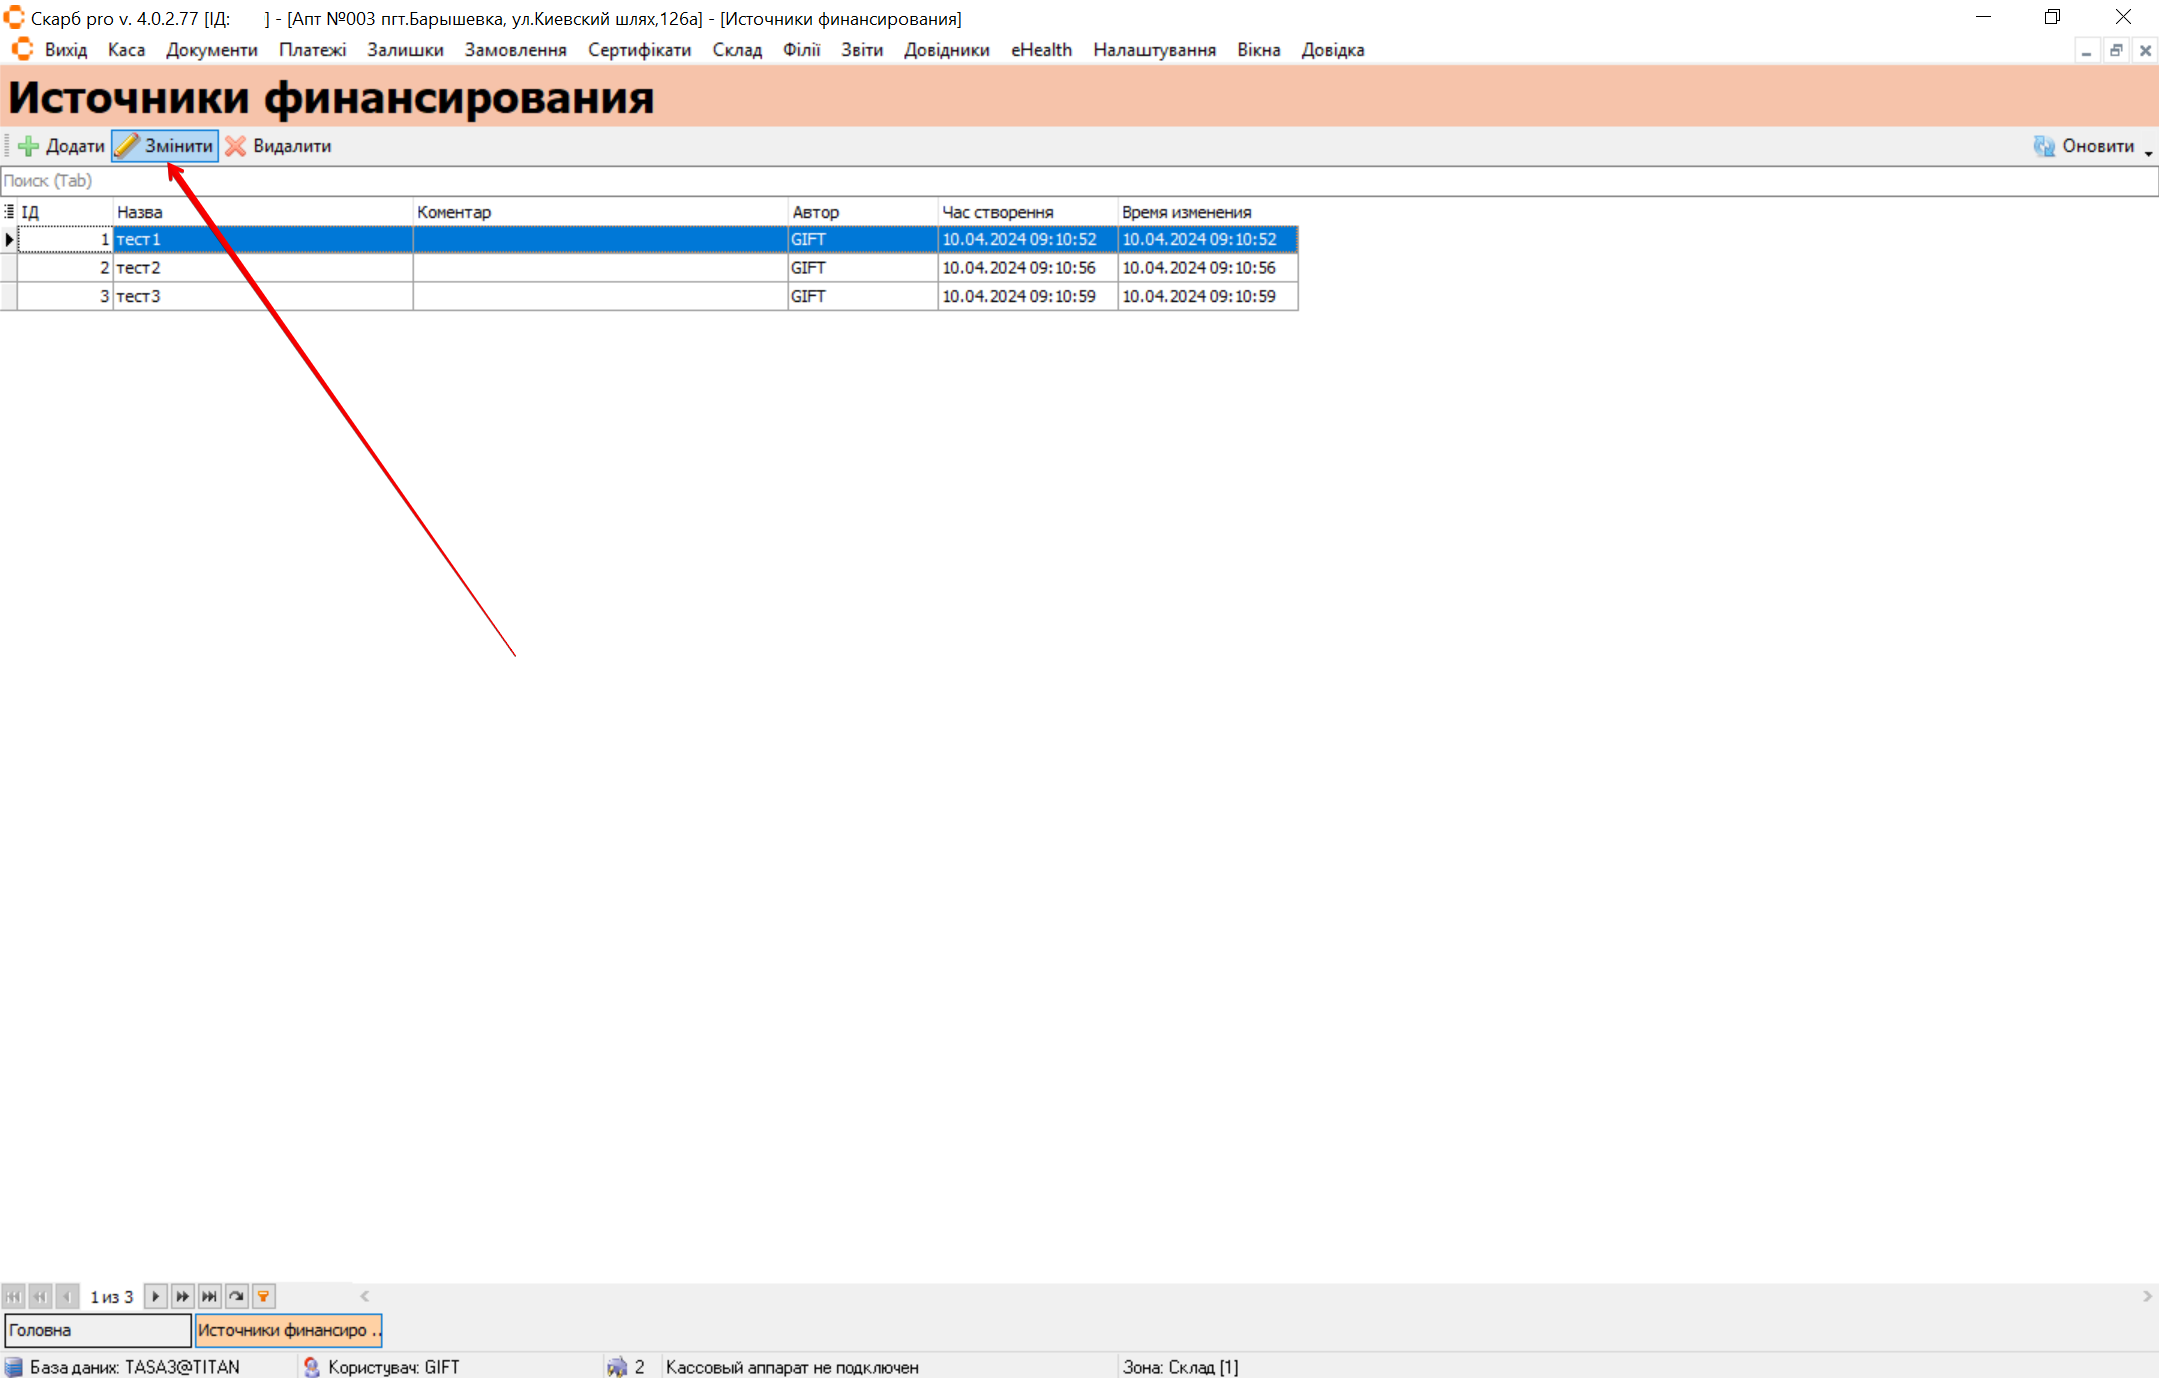
Task: Open the Довідники menu
Action: pos(946,50)
